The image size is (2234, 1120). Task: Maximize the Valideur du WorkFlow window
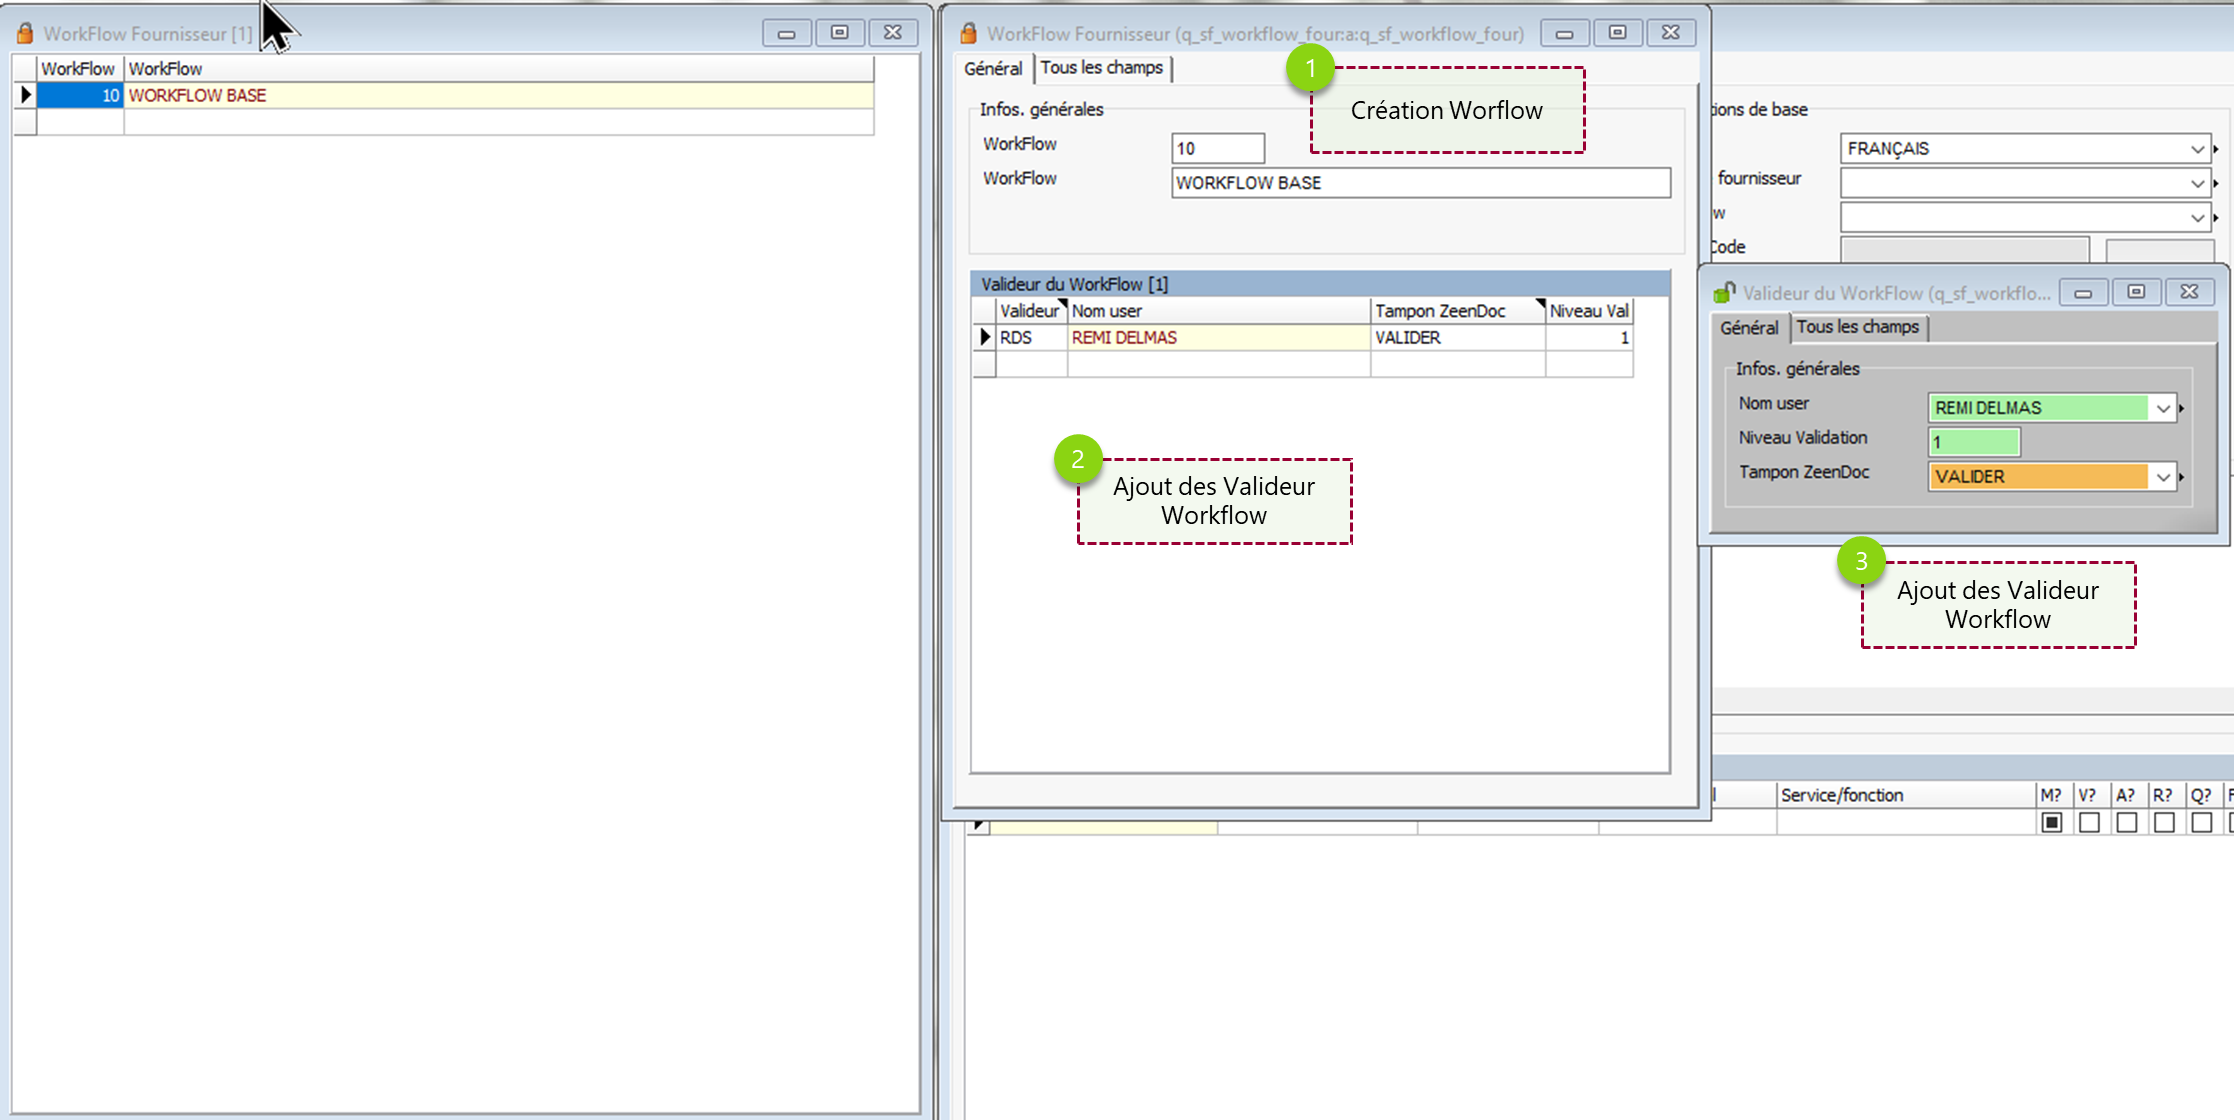click(2136, 292)
